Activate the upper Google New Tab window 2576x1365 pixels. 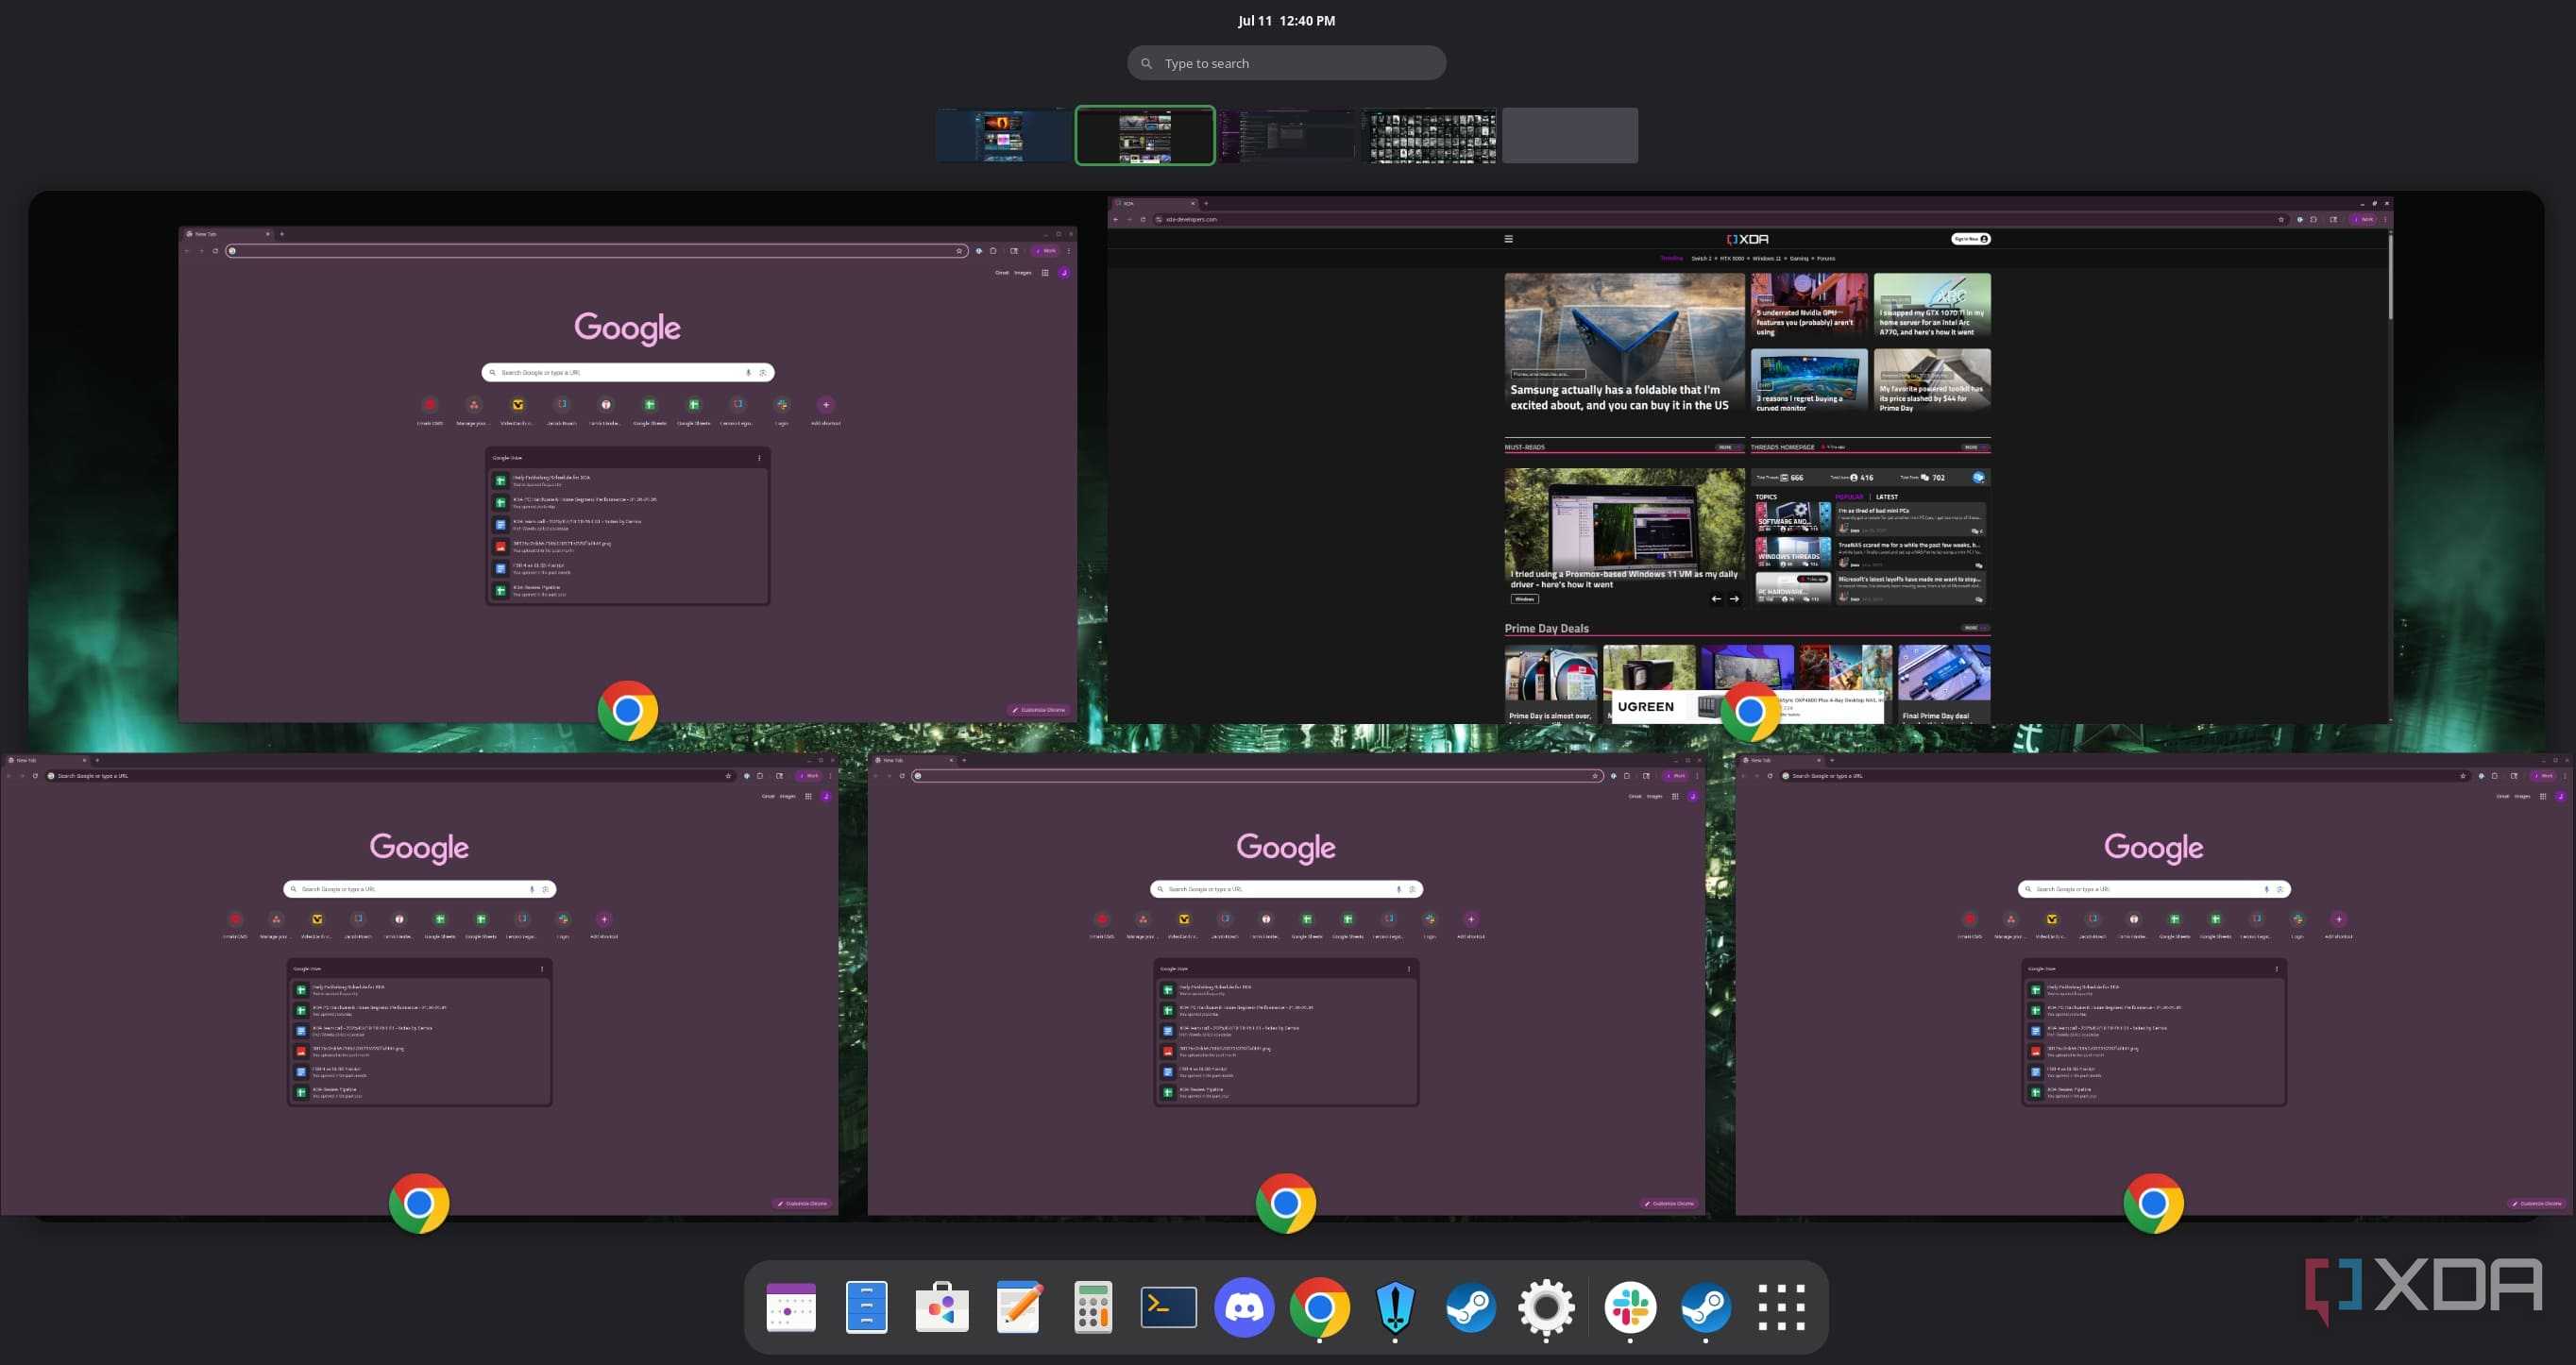click(628, 474)
